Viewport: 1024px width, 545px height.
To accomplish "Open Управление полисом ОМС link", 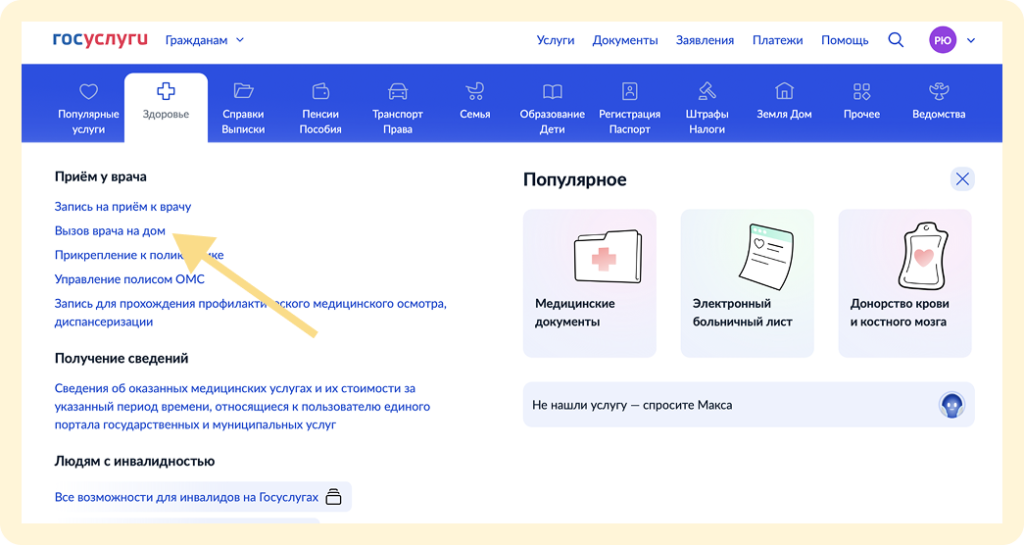I will 129,279.
